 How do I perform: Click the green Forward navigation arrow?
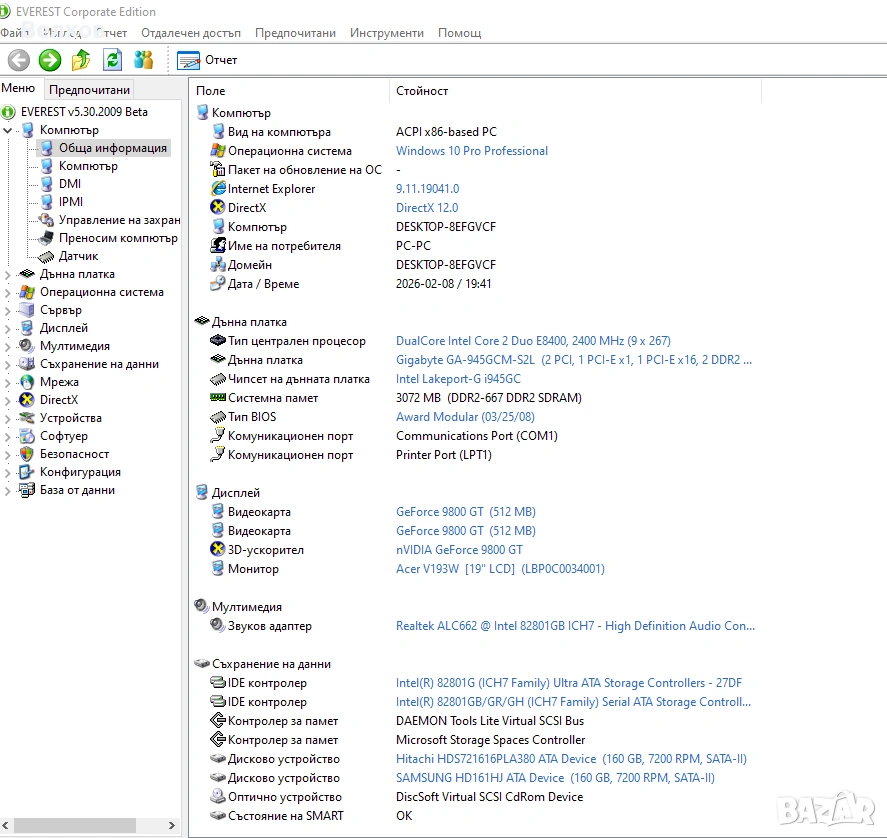pos(50,60)
